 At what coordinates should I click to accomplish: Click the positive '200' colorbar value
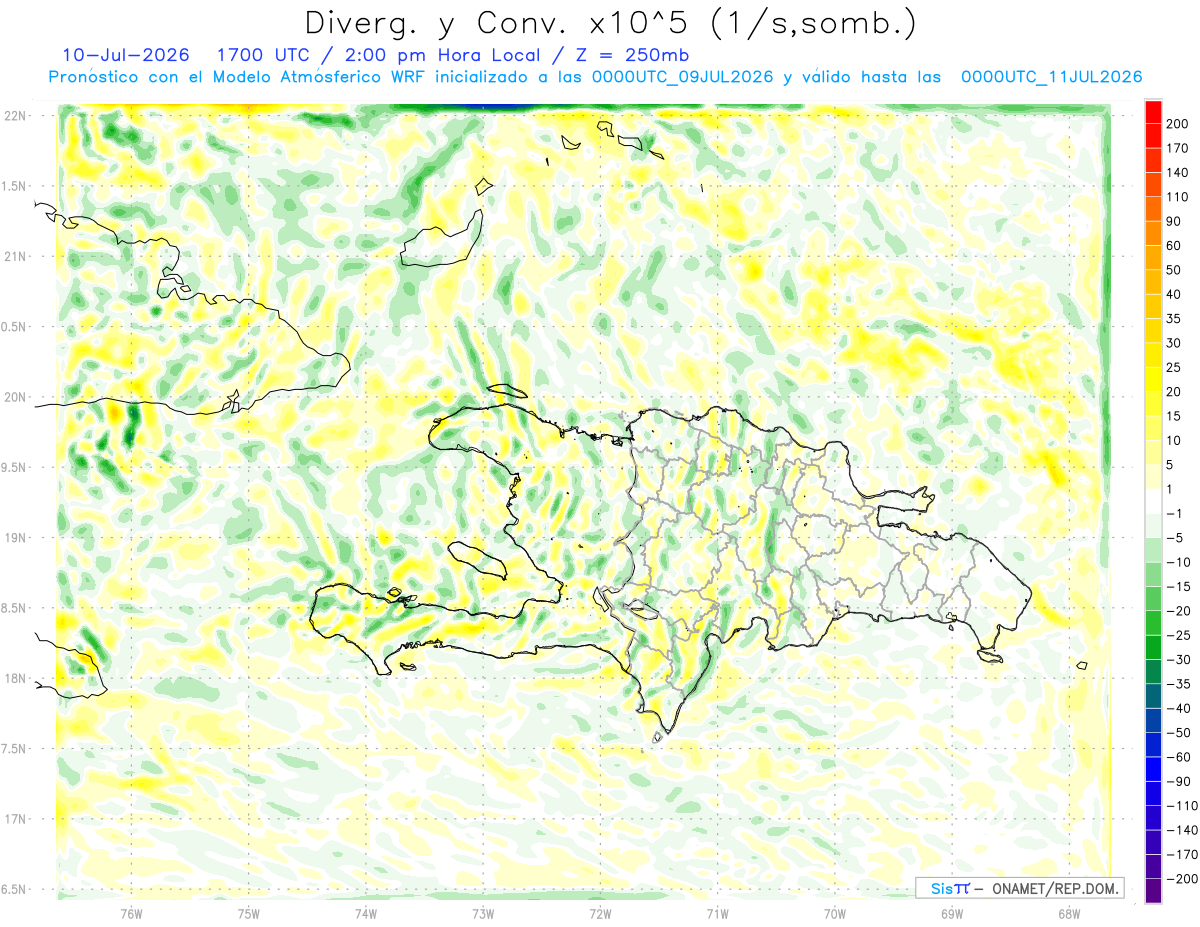tap(1179, 124)
